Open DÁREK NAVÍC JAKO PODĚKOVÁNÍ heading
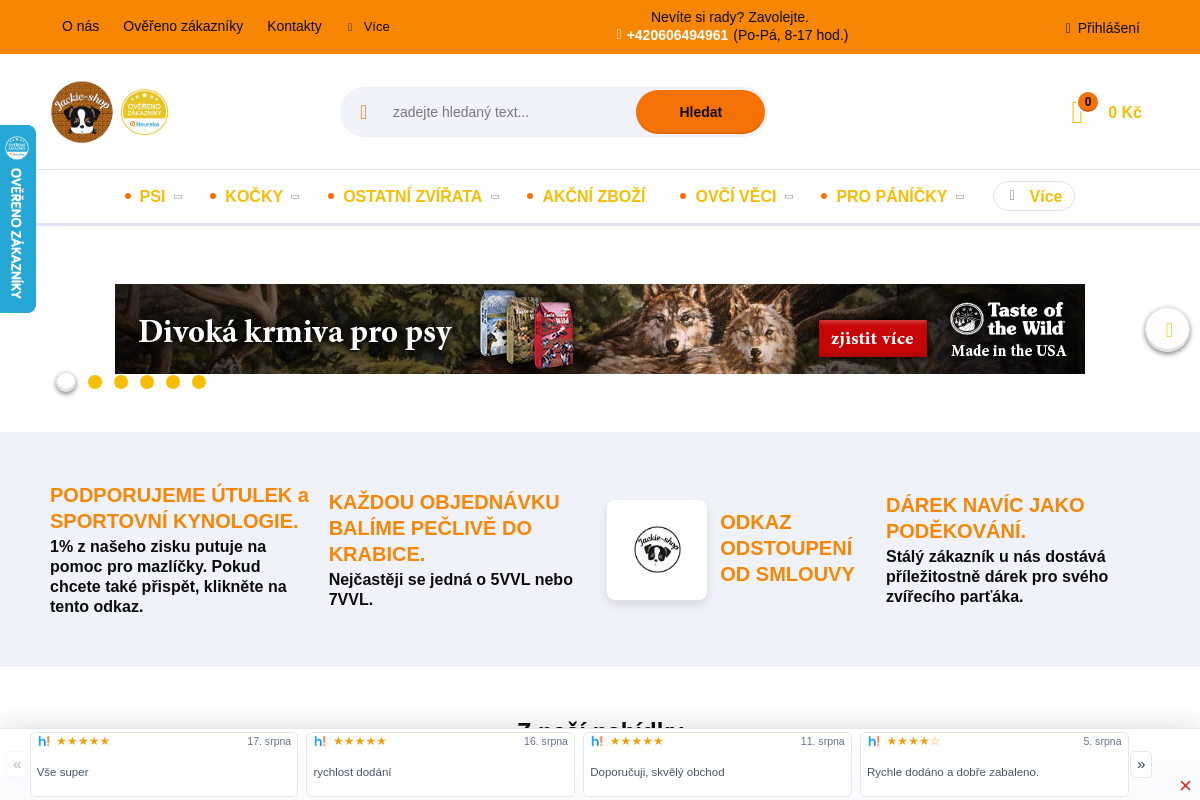 (985, 518)
